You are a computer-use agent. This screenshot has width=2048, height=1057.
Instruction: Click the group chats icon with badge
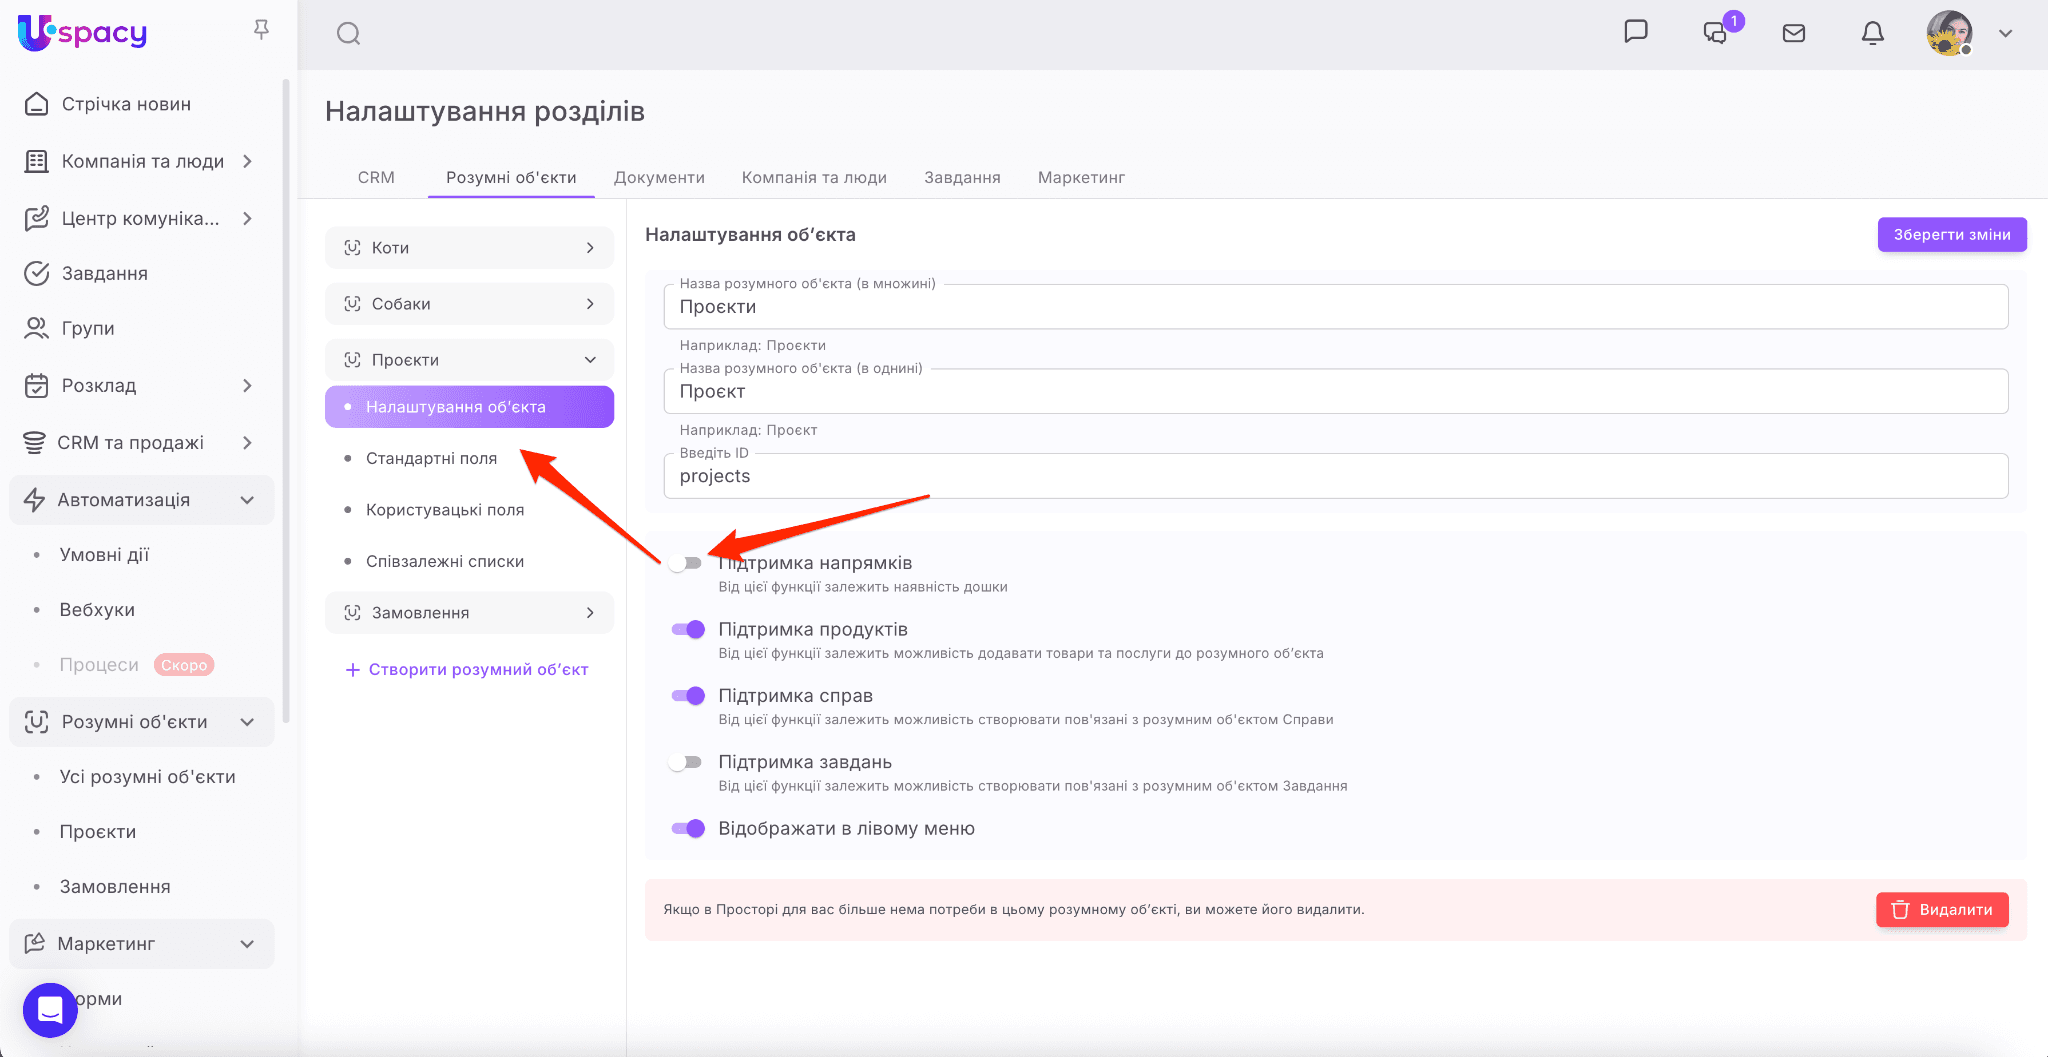click(x=1716, y=32)
